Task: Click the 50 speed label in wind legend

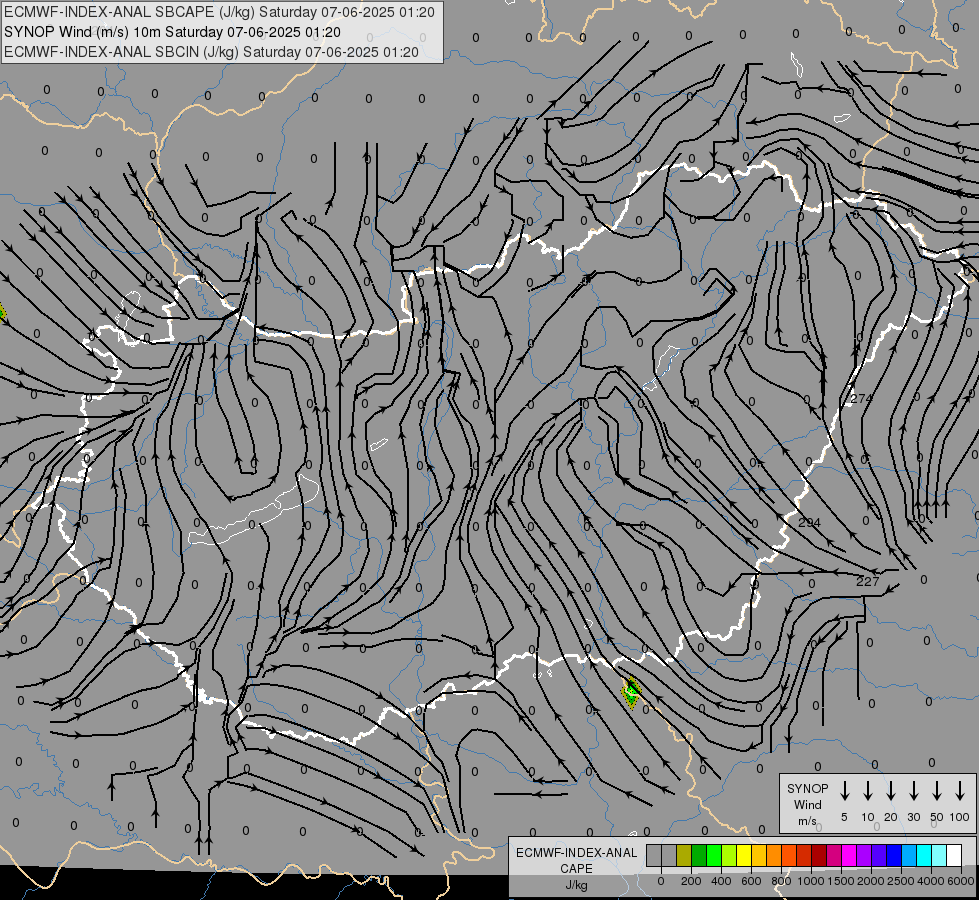Action: 937,817
